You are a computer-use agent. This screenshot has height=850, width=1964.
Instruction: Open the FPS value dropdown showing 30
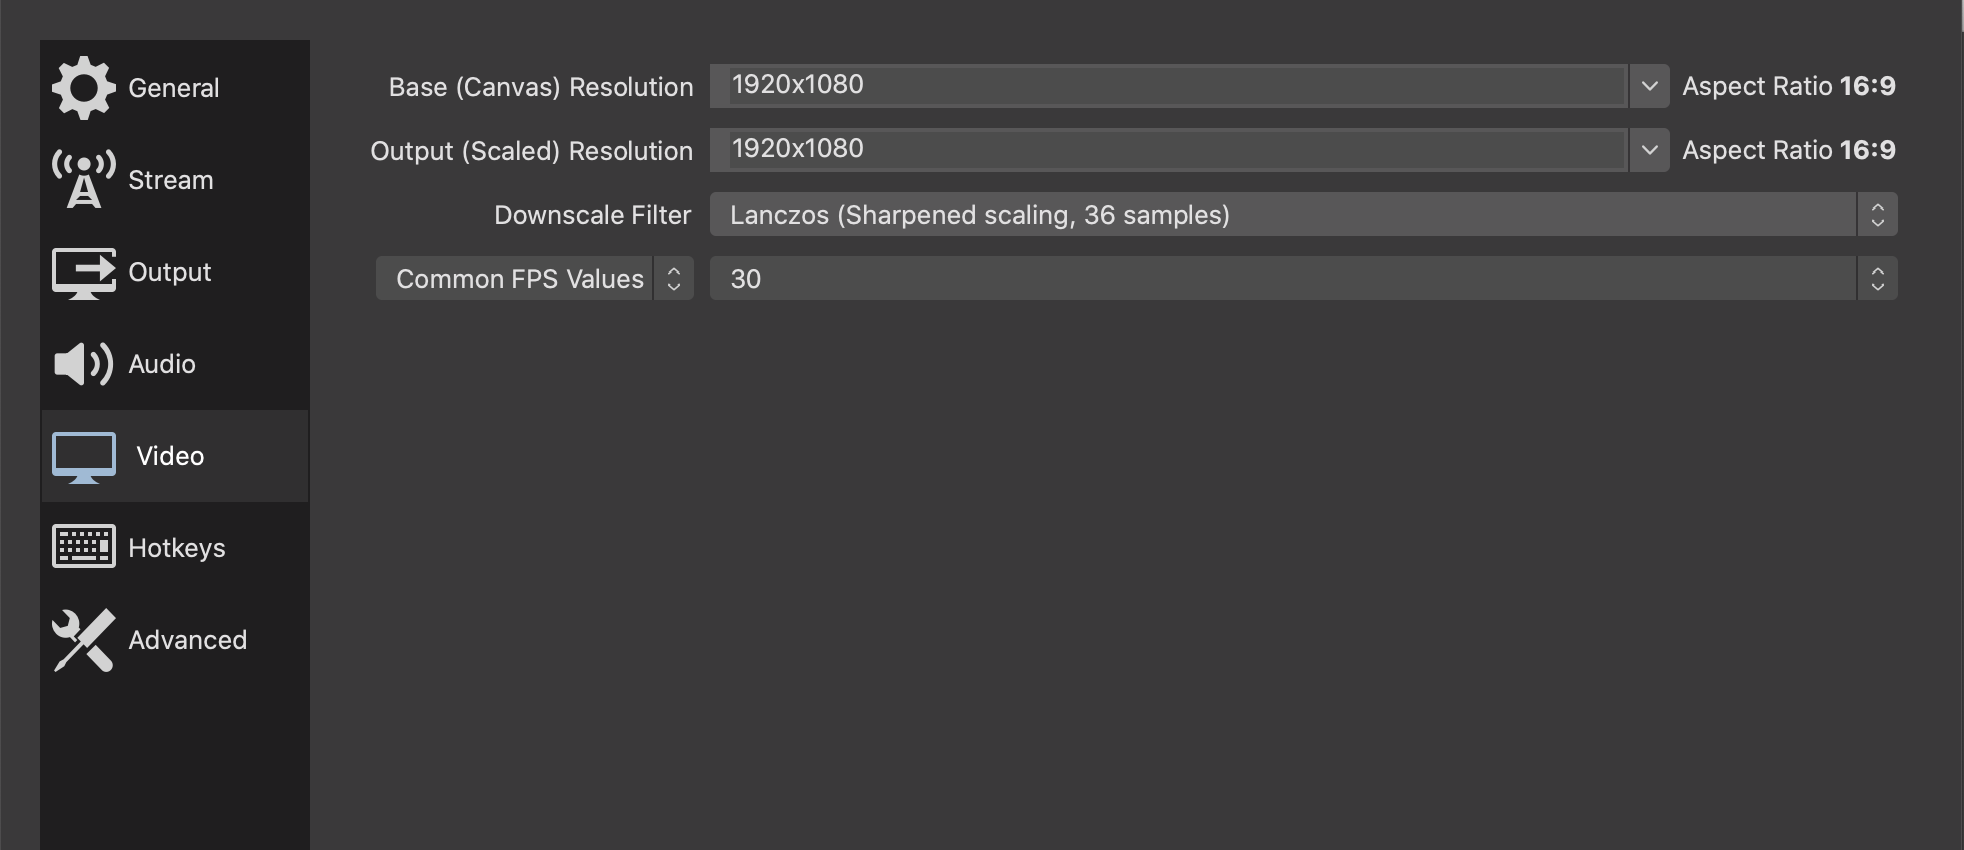tap(1302, 279)
